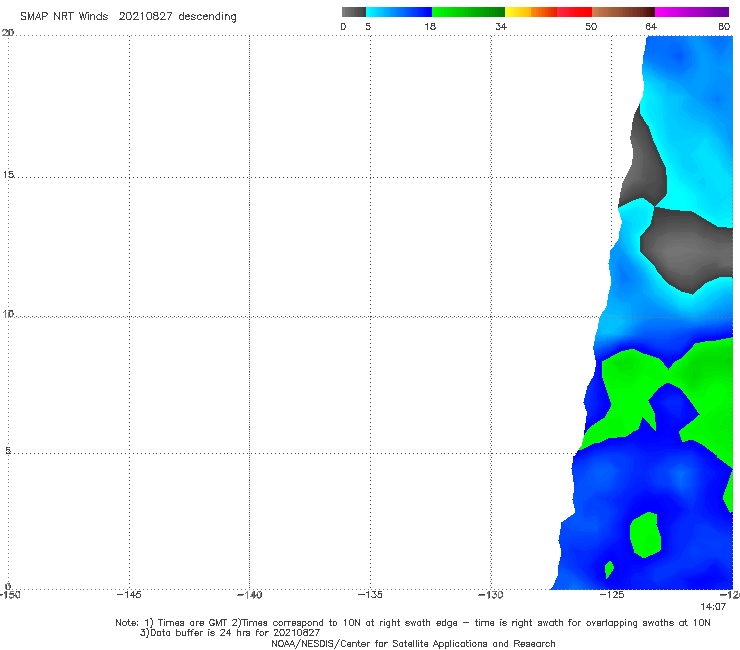Click the isolated green wind patch near 2N
Image resolution: width=740 pixels, height=650 pixels.
coord(646,535)
